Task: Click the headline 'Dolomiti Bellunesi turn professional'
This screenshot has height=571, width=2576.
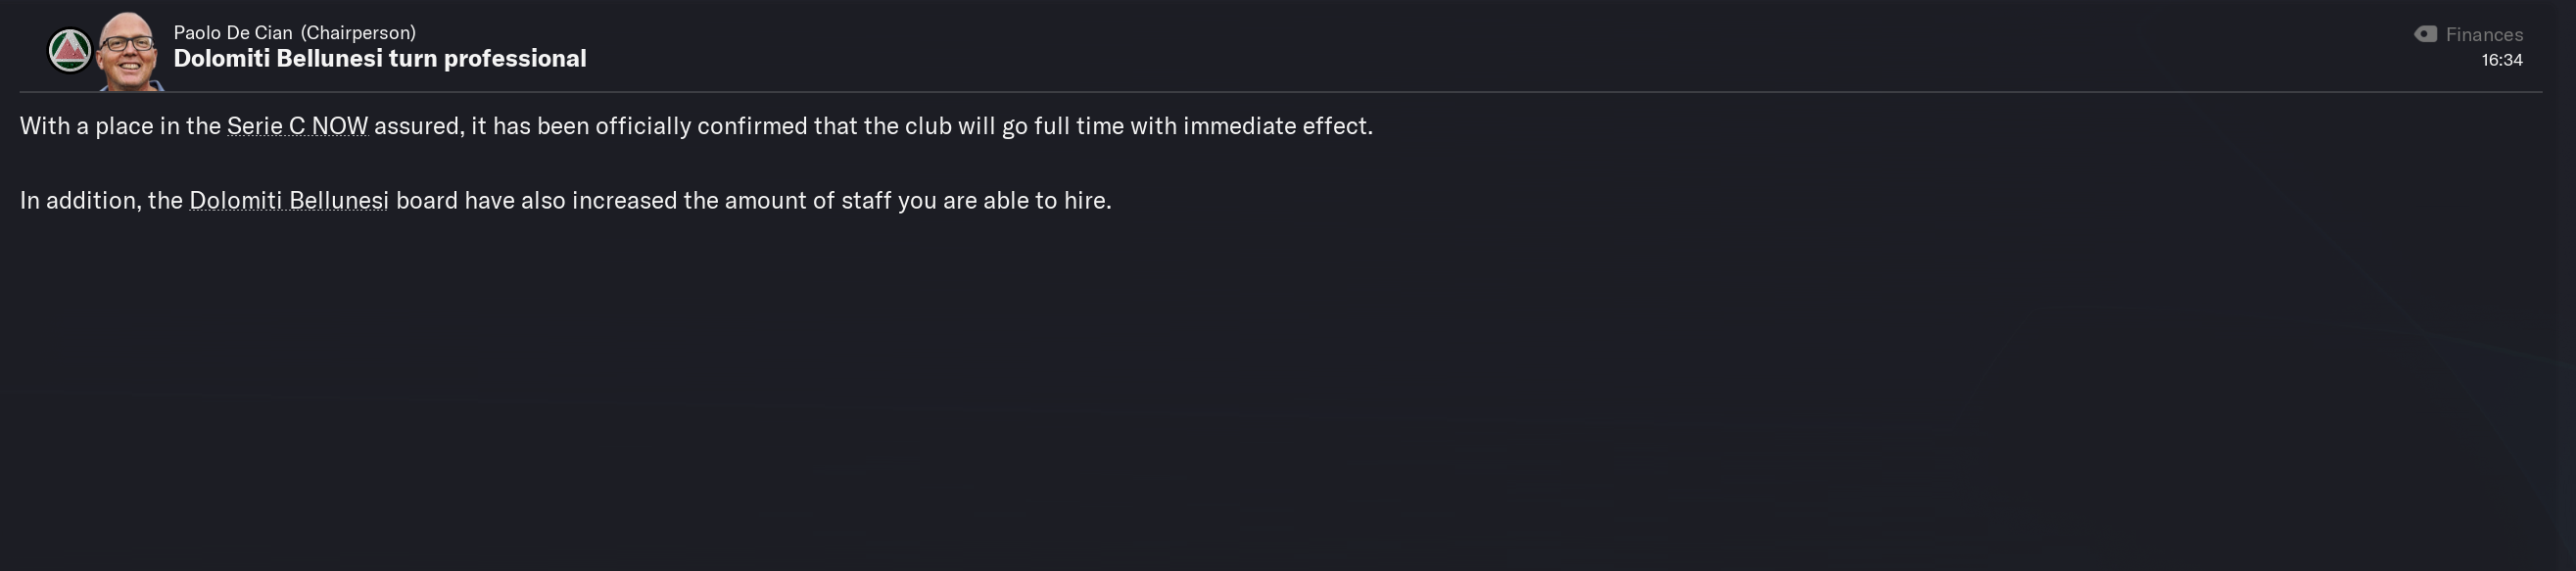Action: pyautogui.click(x=380, y=59)
